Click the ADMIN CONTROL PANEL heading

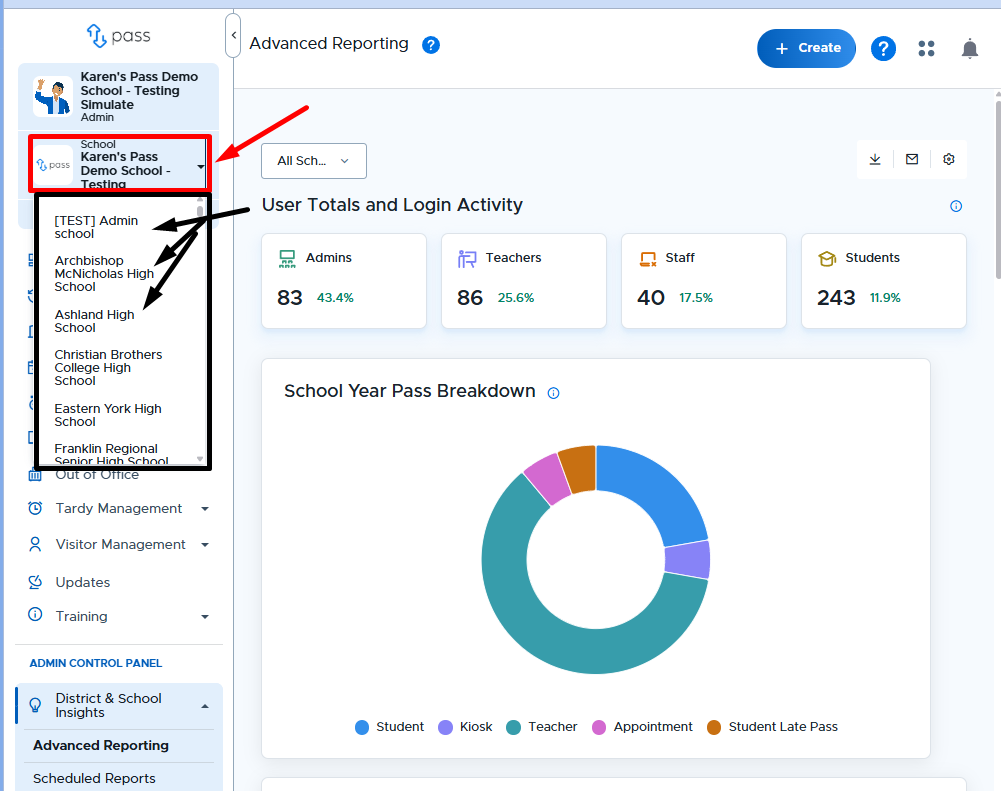(x=96, y=663)
